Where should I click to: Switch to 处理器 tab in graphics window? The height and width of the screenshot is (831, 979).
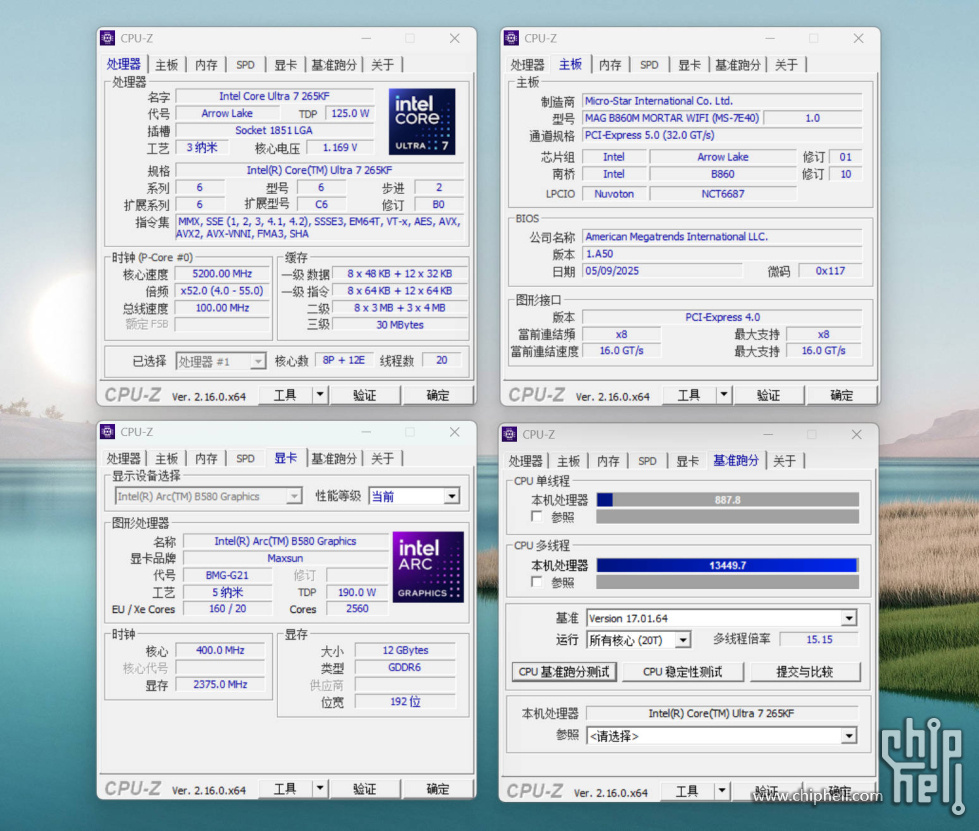[124, 459]
